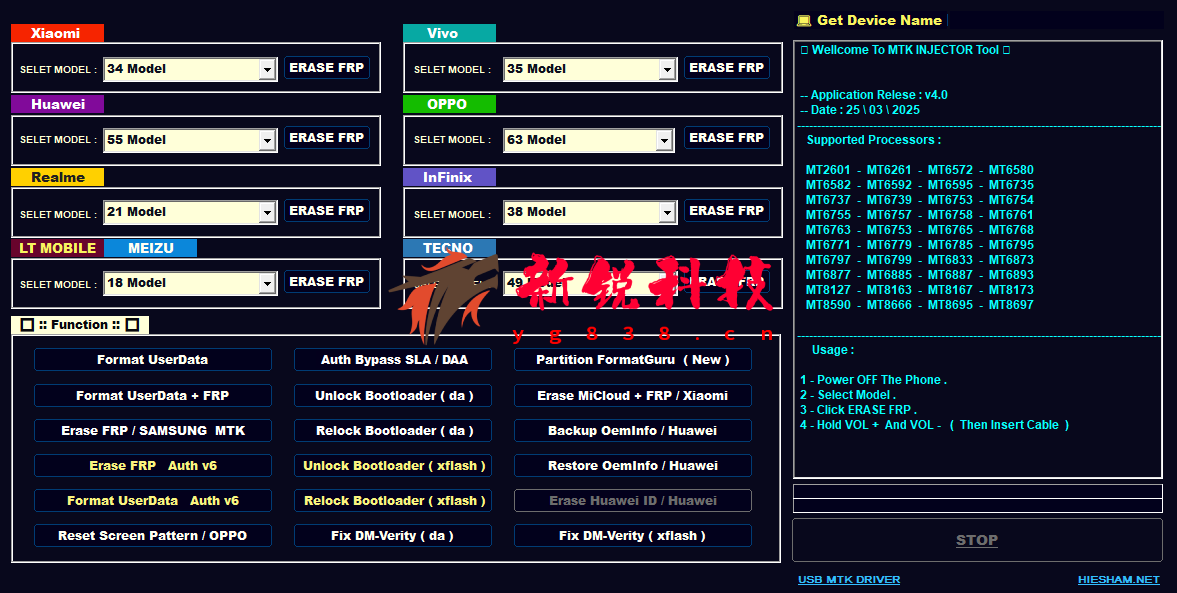Click 'Application Relese : v4.0' log line
The height and width of the screenshot is (593, 1177).
coord(874,95)
